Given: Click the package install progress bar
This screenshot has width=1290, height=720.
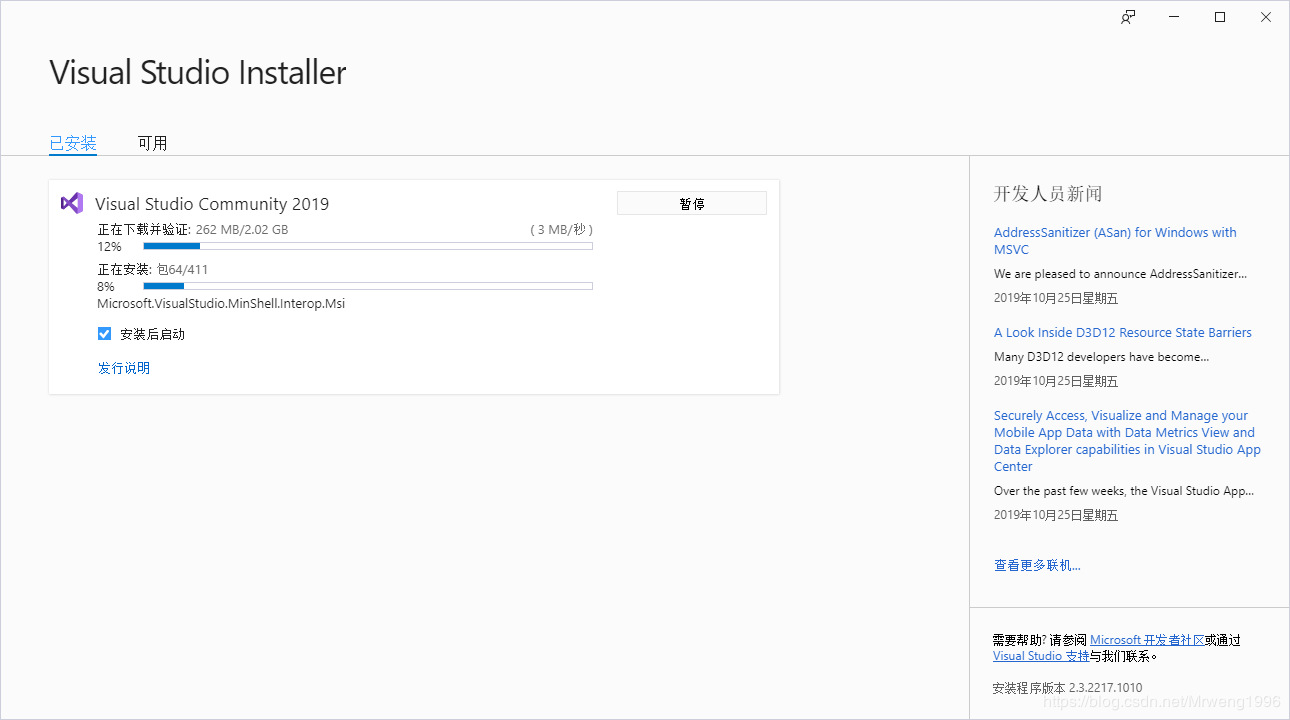Looking at the screenshot, I should (368, 286).
